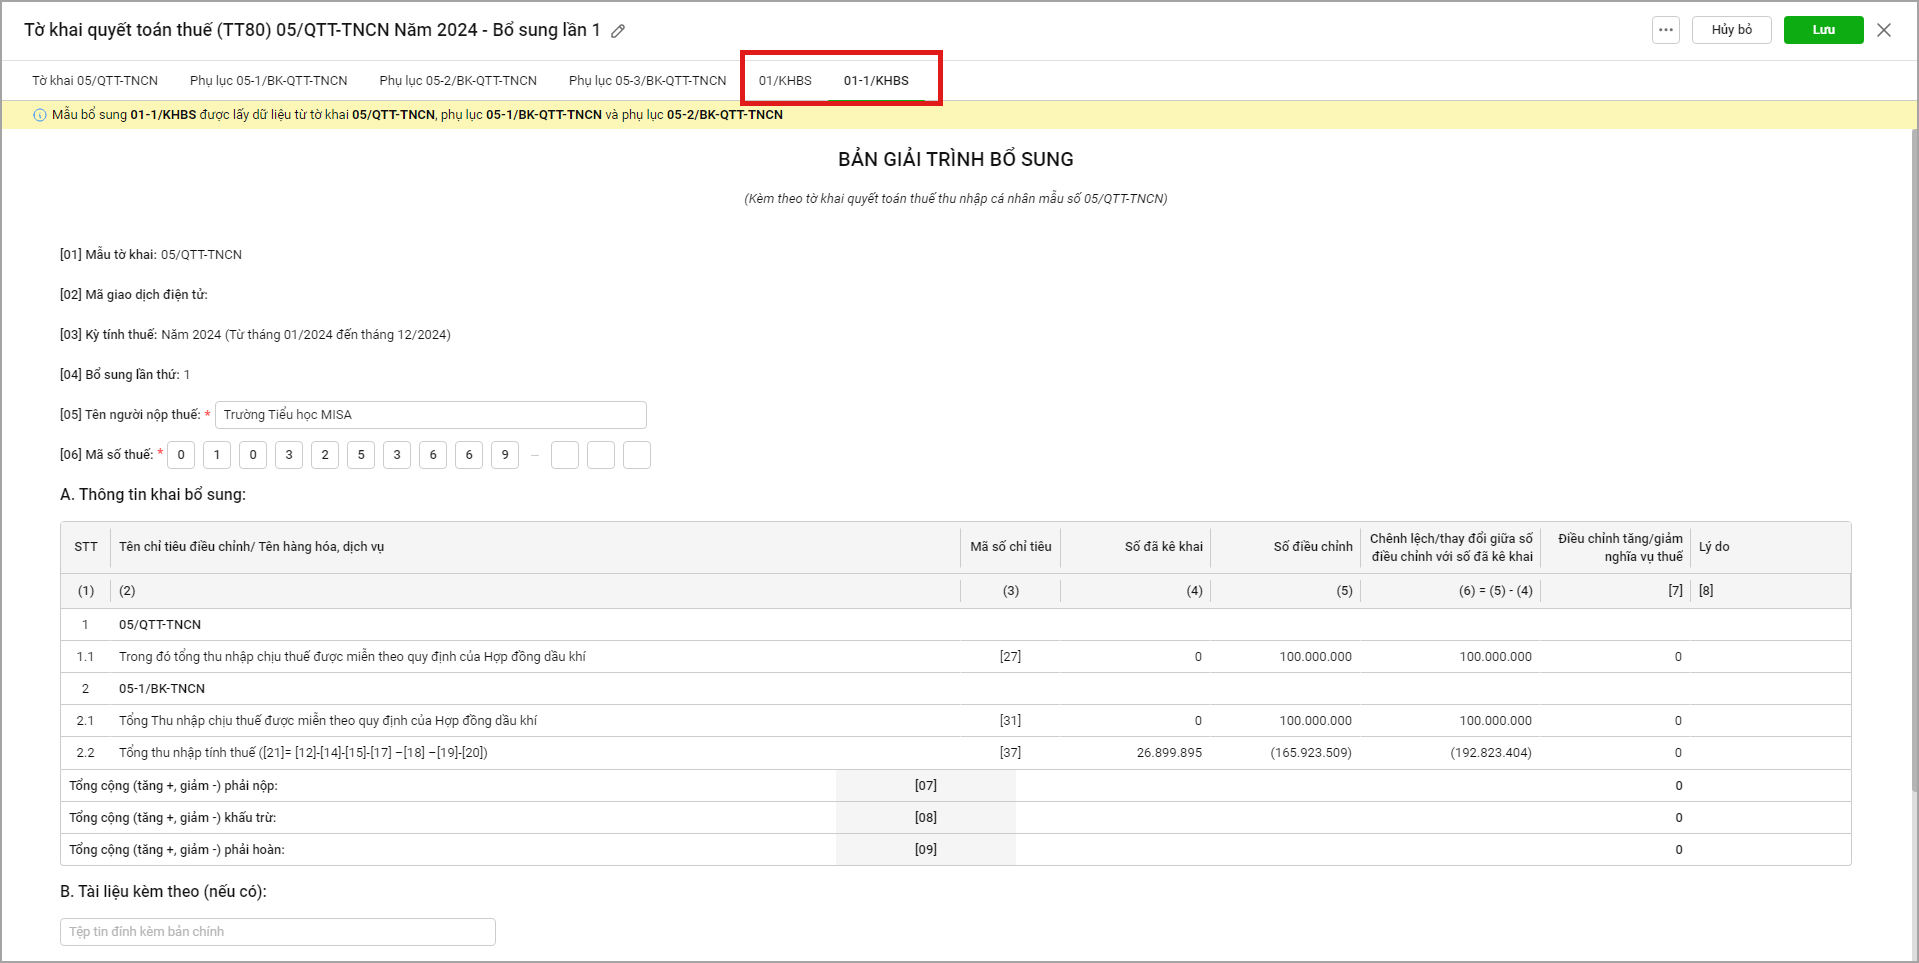Image resolution: width=1919 pixels, height=963 pixels.
Task: Switch to the 01/KHBS tab
Action: click(x=785, y=81)
